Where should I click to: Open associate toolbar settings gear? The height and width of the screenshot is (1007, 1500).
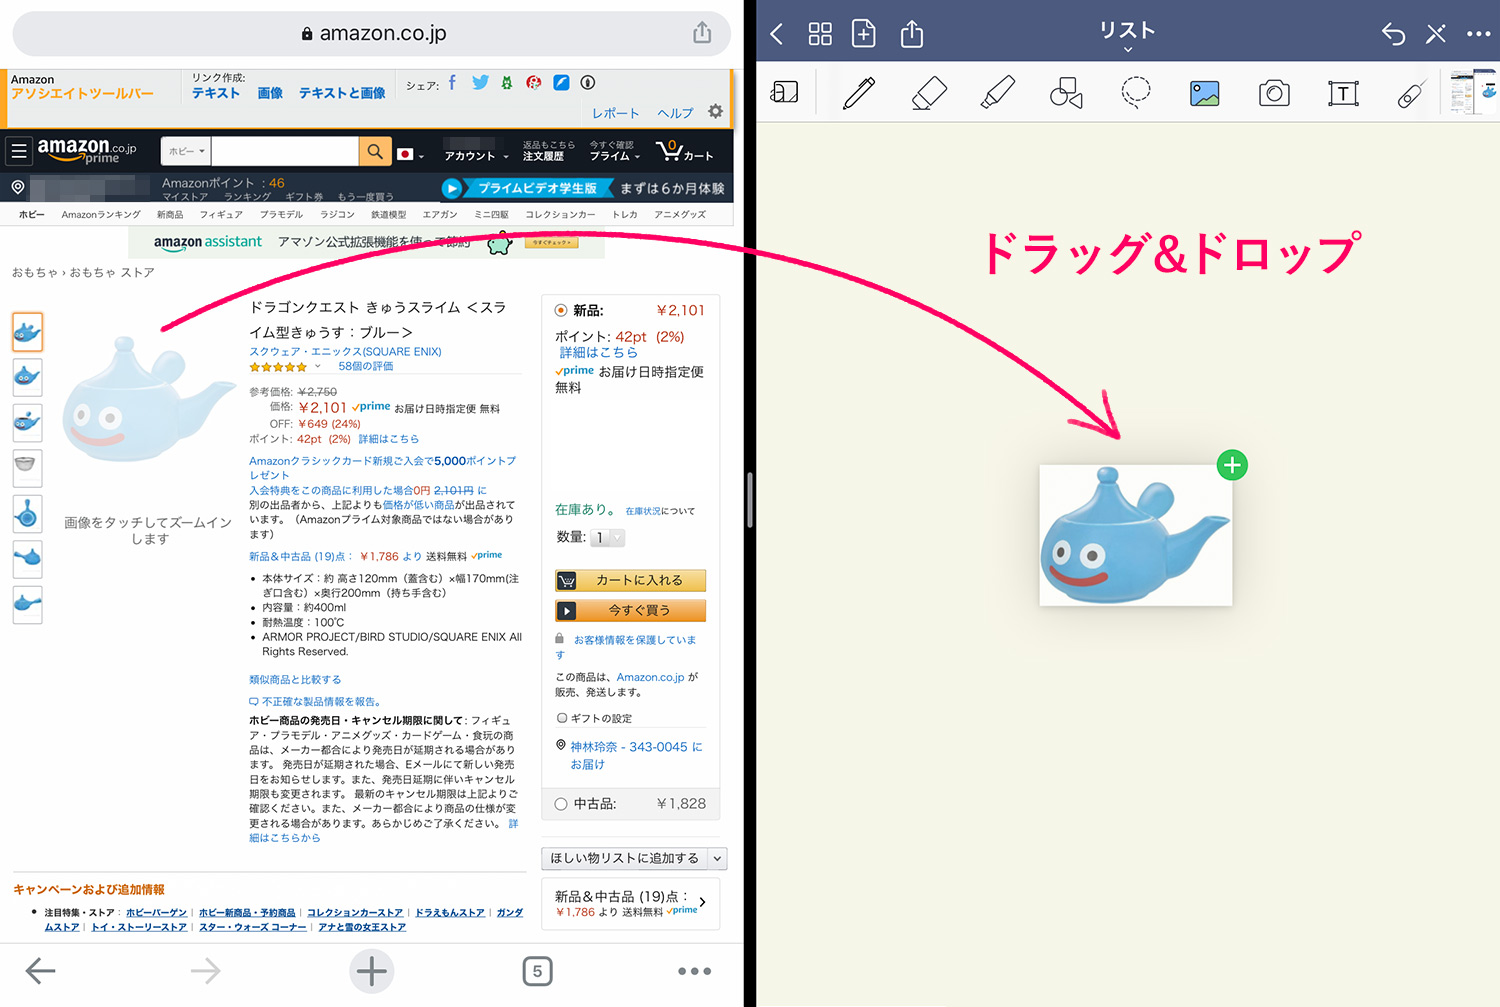(x=715, y=112)
